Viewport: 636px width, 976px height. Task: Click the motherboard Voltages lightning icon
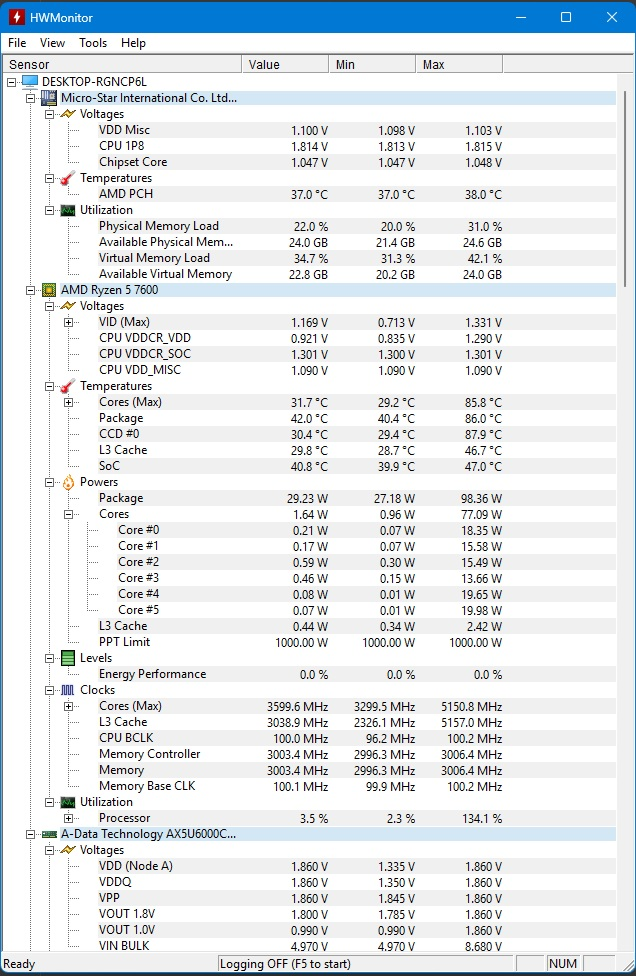coord(68,114)
